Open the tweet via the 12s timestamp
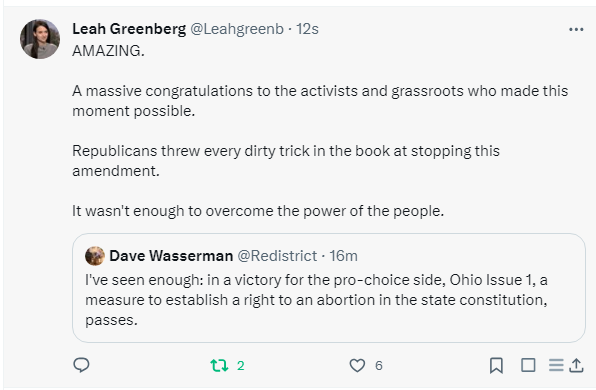596x390 pixels. click(x=307, y=29)
